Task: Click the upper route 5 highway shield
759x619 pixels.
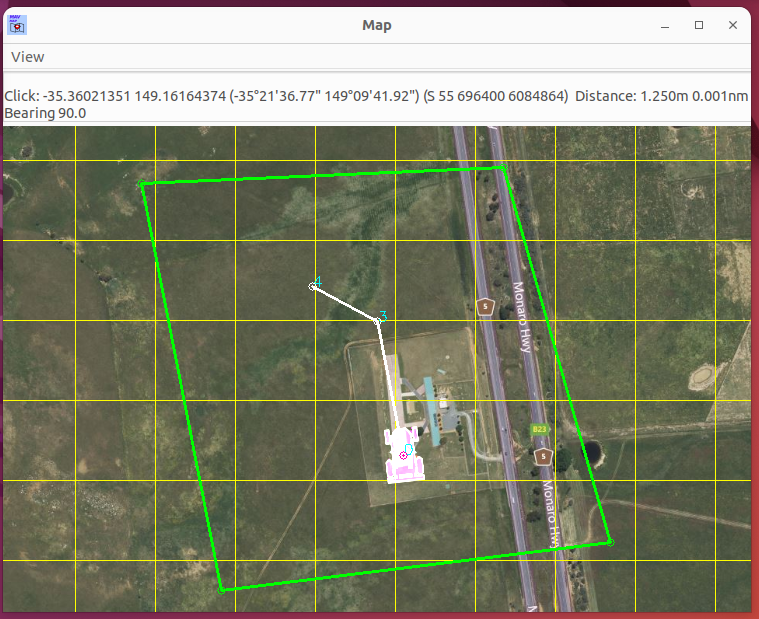Action: tap(485, 307)
